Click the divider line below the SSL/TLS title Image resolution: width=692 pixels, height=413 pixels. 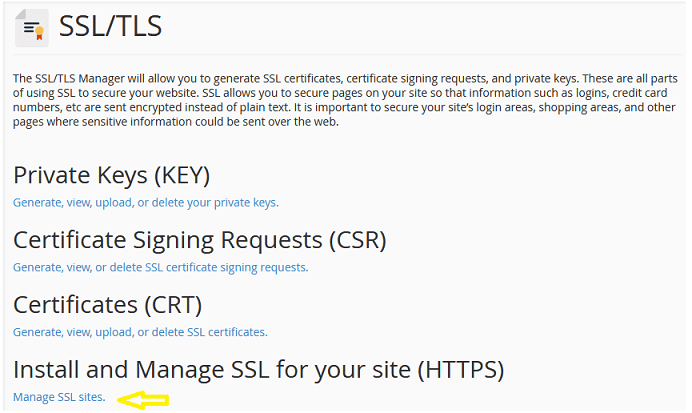[x=347, y=55]
